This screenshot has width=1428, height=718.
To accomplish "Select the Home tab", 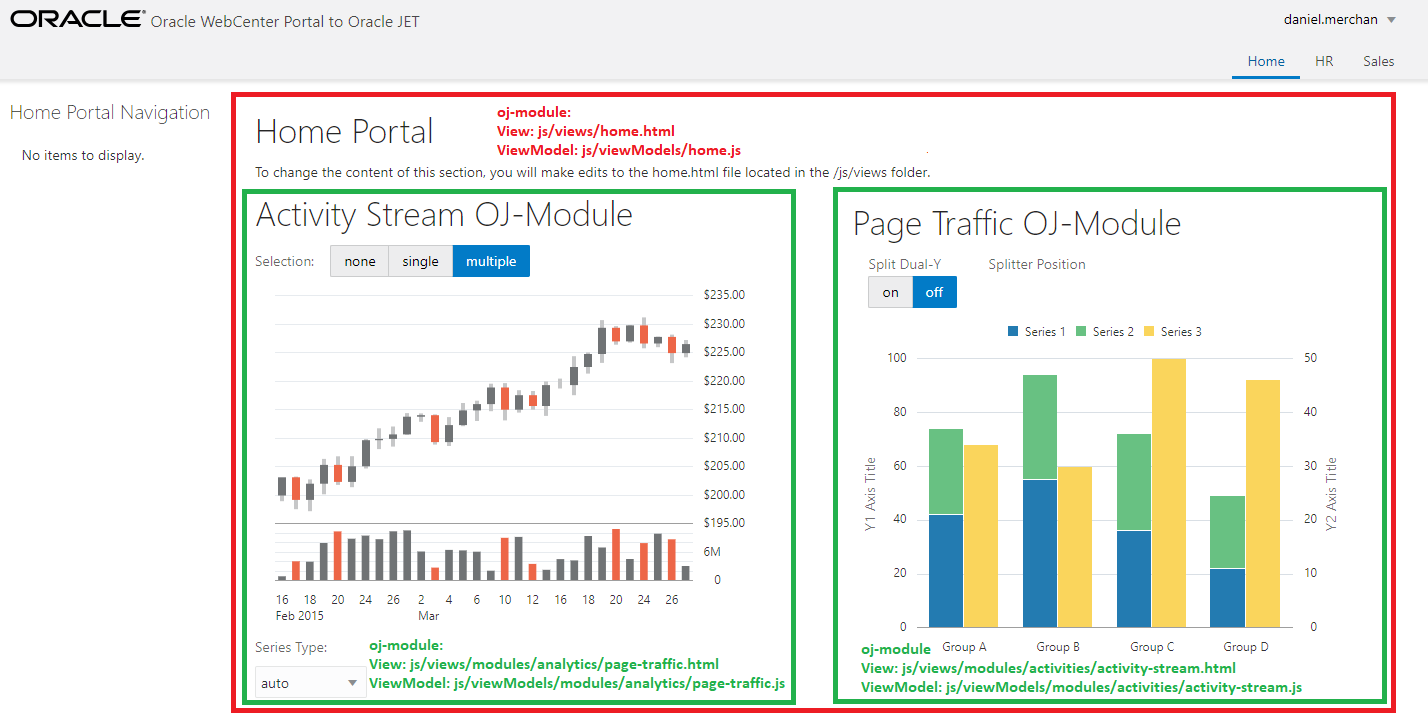I will point(1265,61).
